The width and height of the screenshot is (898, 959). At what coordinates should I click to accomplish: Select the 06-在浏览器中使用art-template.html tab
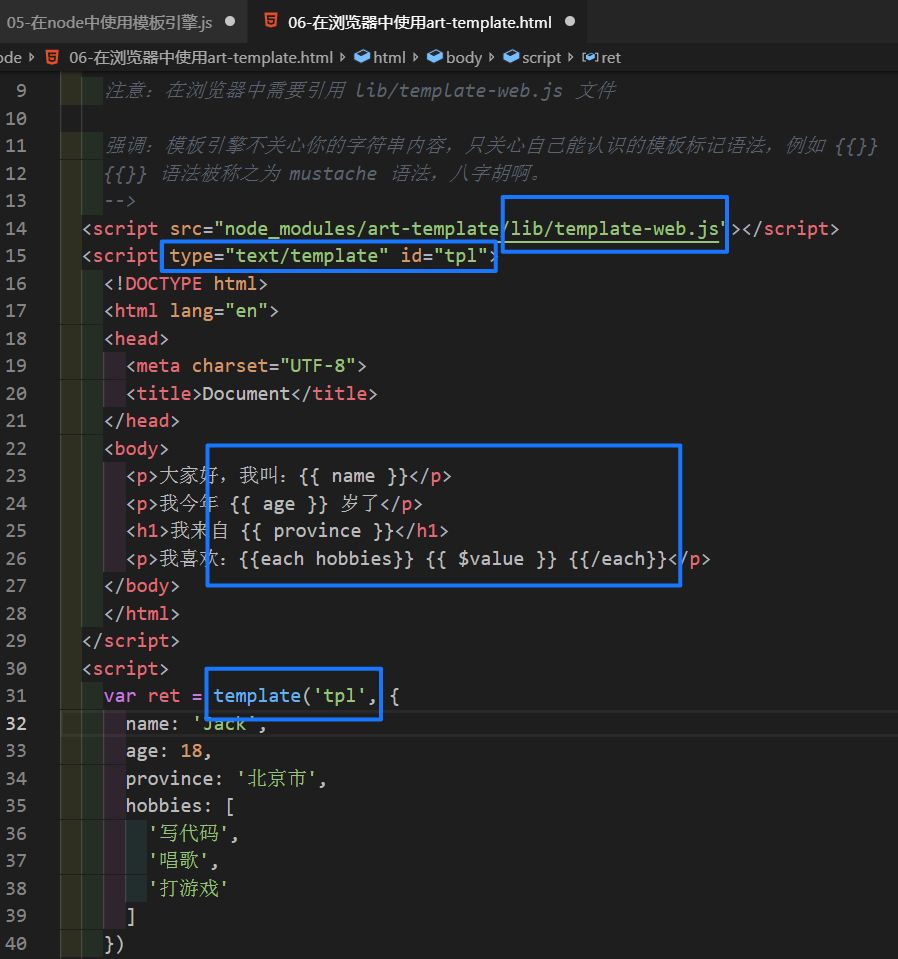point(420,23)
